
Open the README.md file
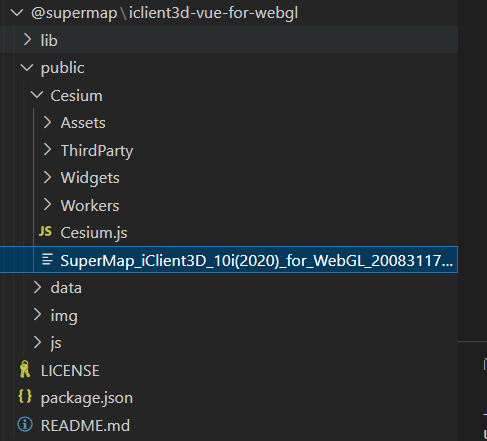coord(85,425)
